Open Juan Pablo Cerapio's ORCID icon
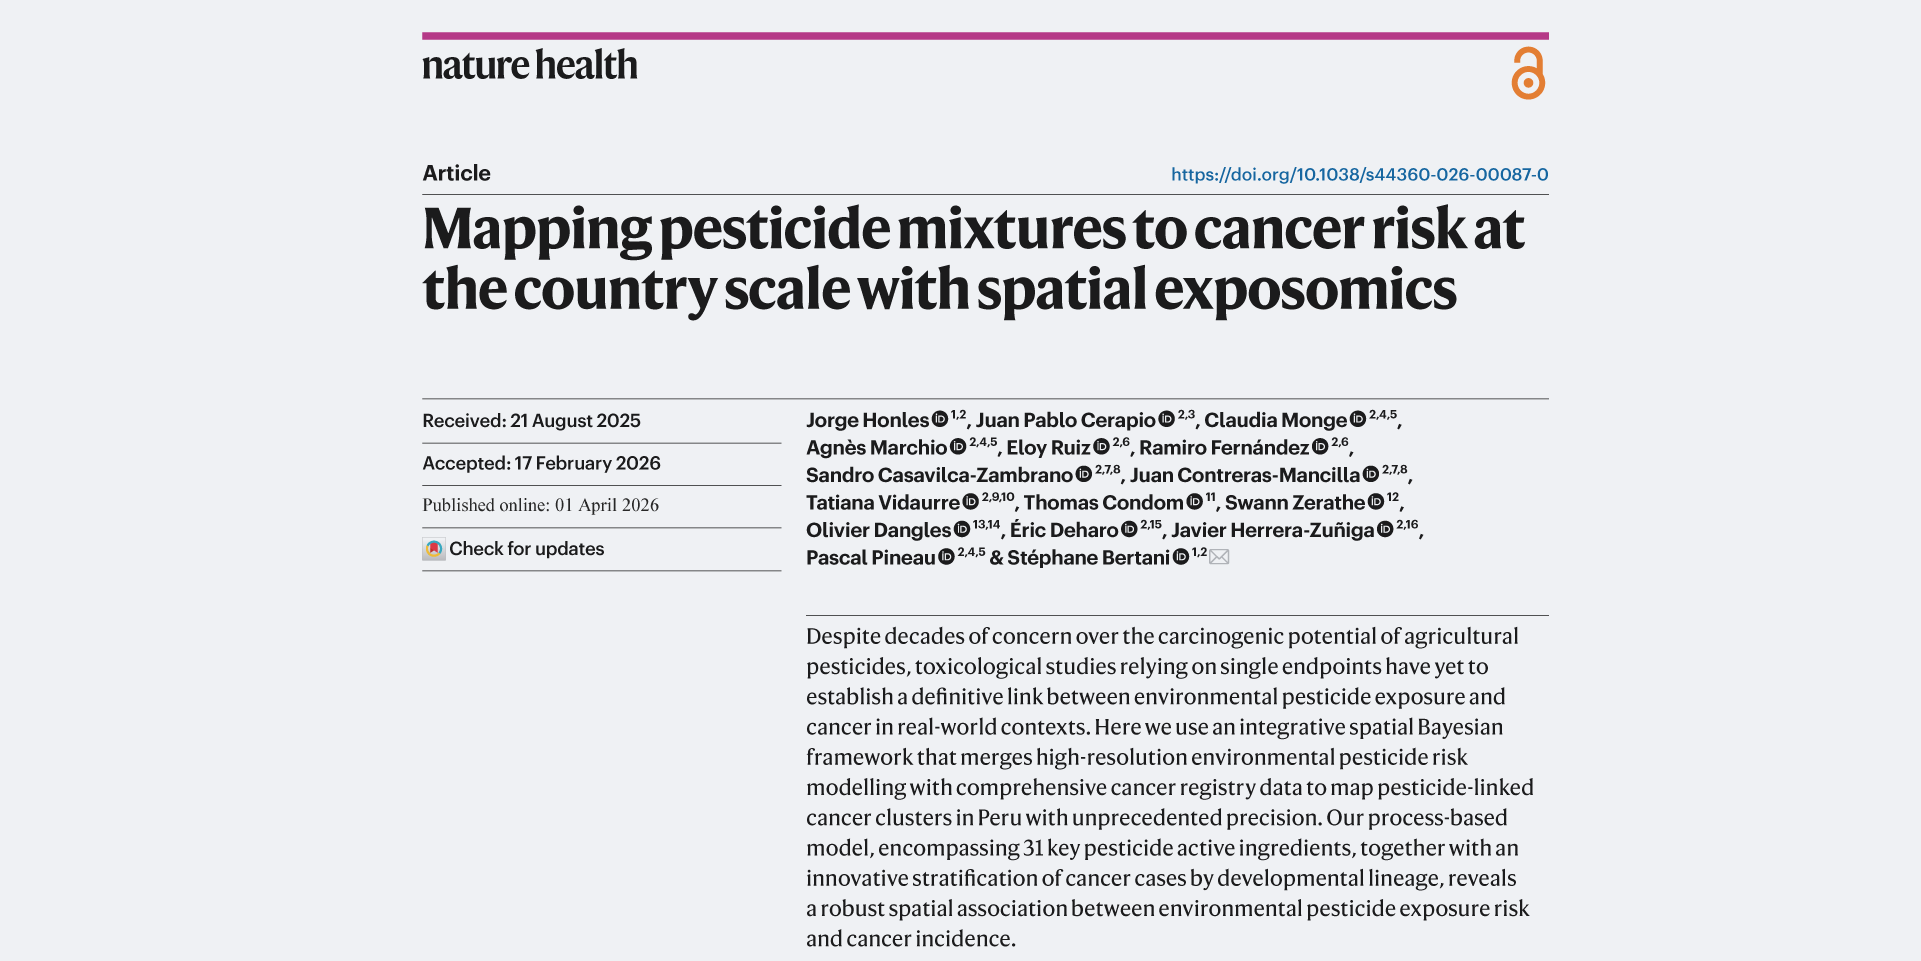1921x961 pixels. click(x=1166, y=420)
